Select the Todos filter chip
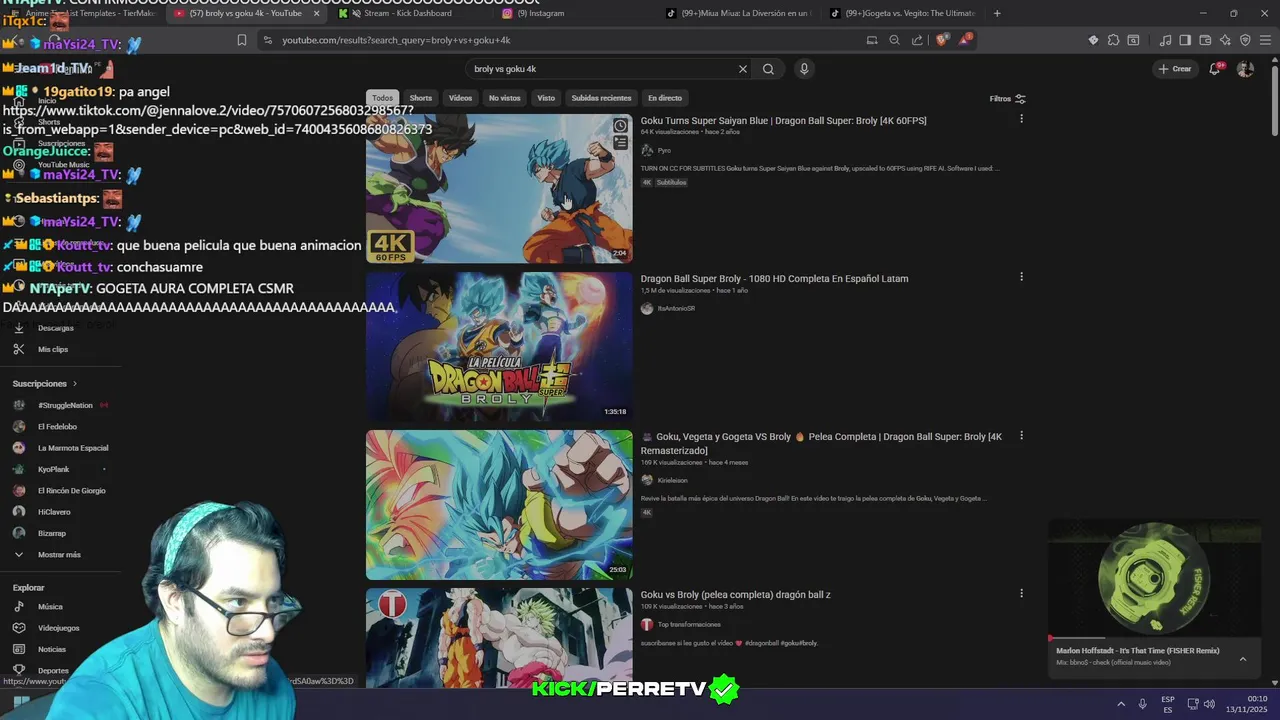The image size is (1280, 720). [383, 98]
